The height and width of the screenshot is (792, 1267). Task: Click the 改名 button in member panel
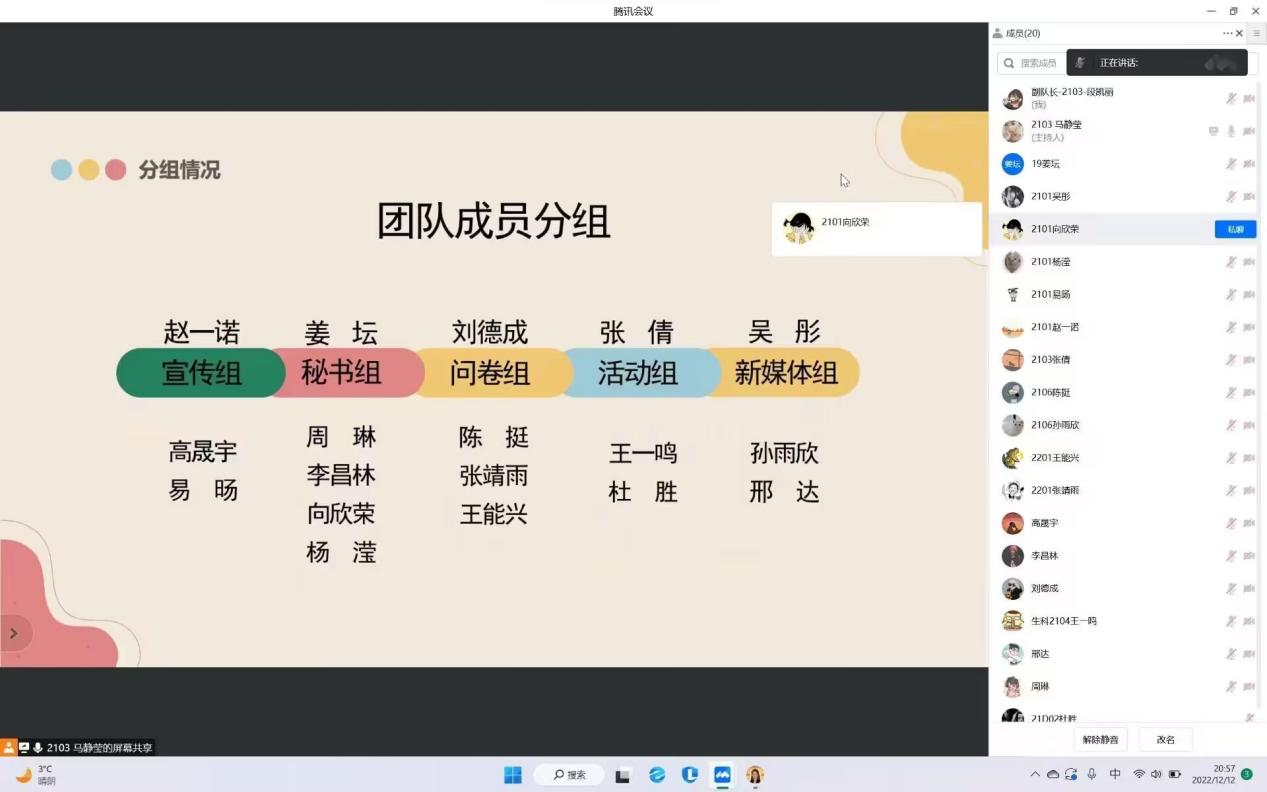1165,740
